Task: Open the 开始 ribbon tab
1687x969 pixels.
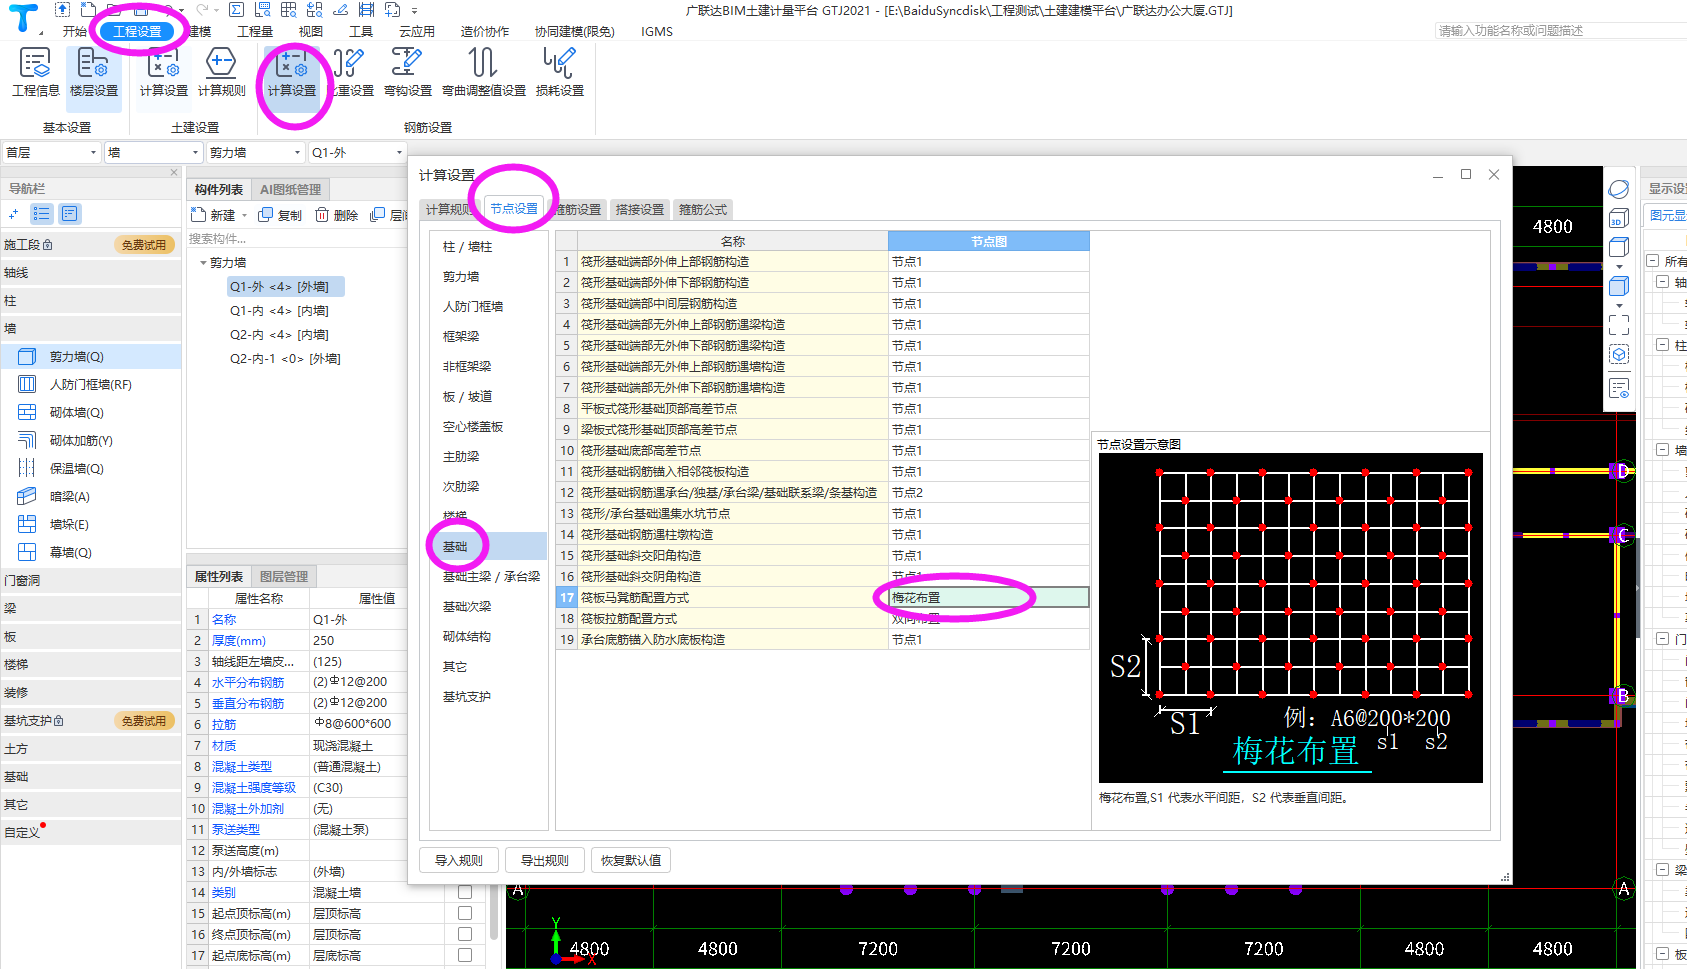Action: coord(75,32)
